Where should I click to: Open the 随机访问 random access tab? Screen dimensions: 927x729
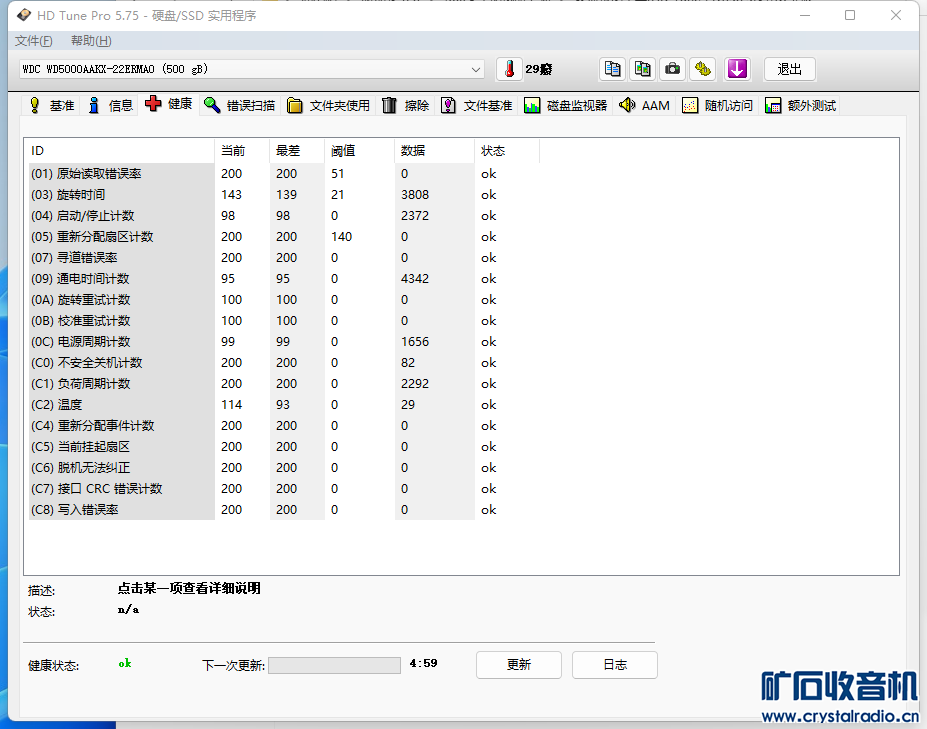[717, 105]
